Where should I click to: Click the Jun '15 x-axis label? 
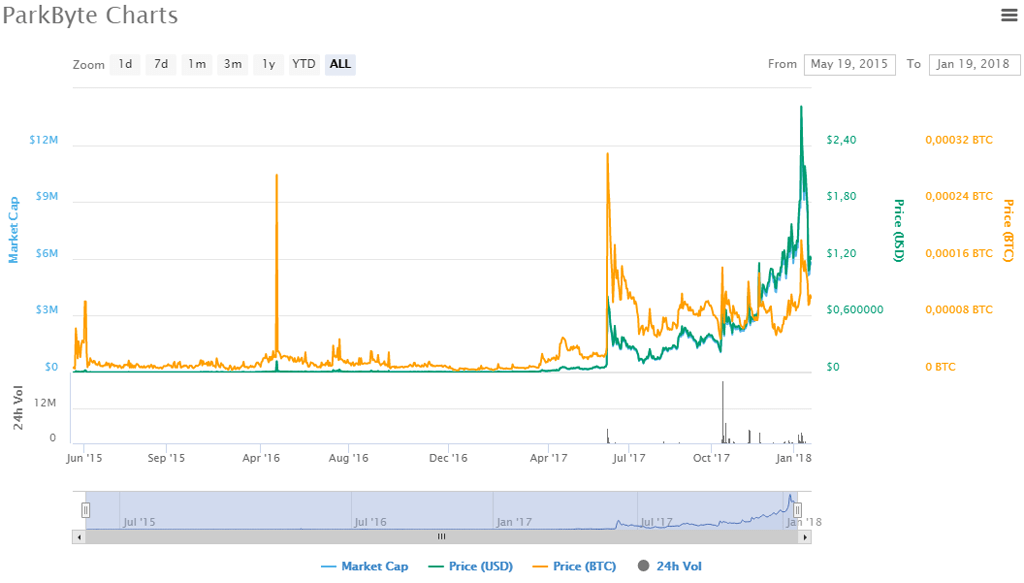coord(84,458)
